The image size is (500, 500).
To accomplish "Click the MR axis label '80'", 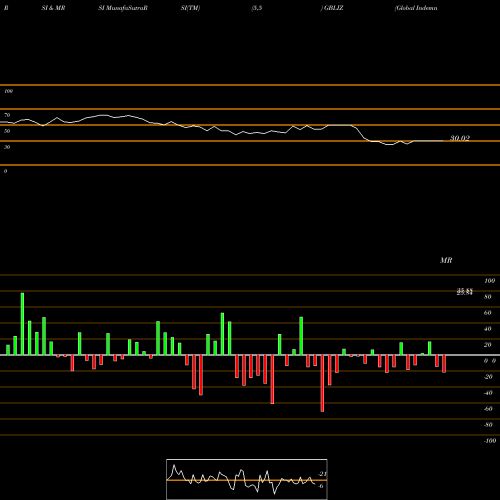I will [488, 297].
